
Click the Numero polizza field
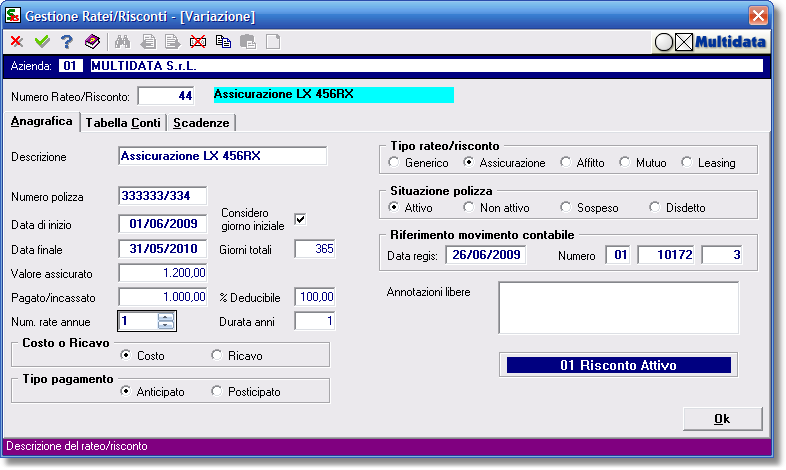pos(162,196)
